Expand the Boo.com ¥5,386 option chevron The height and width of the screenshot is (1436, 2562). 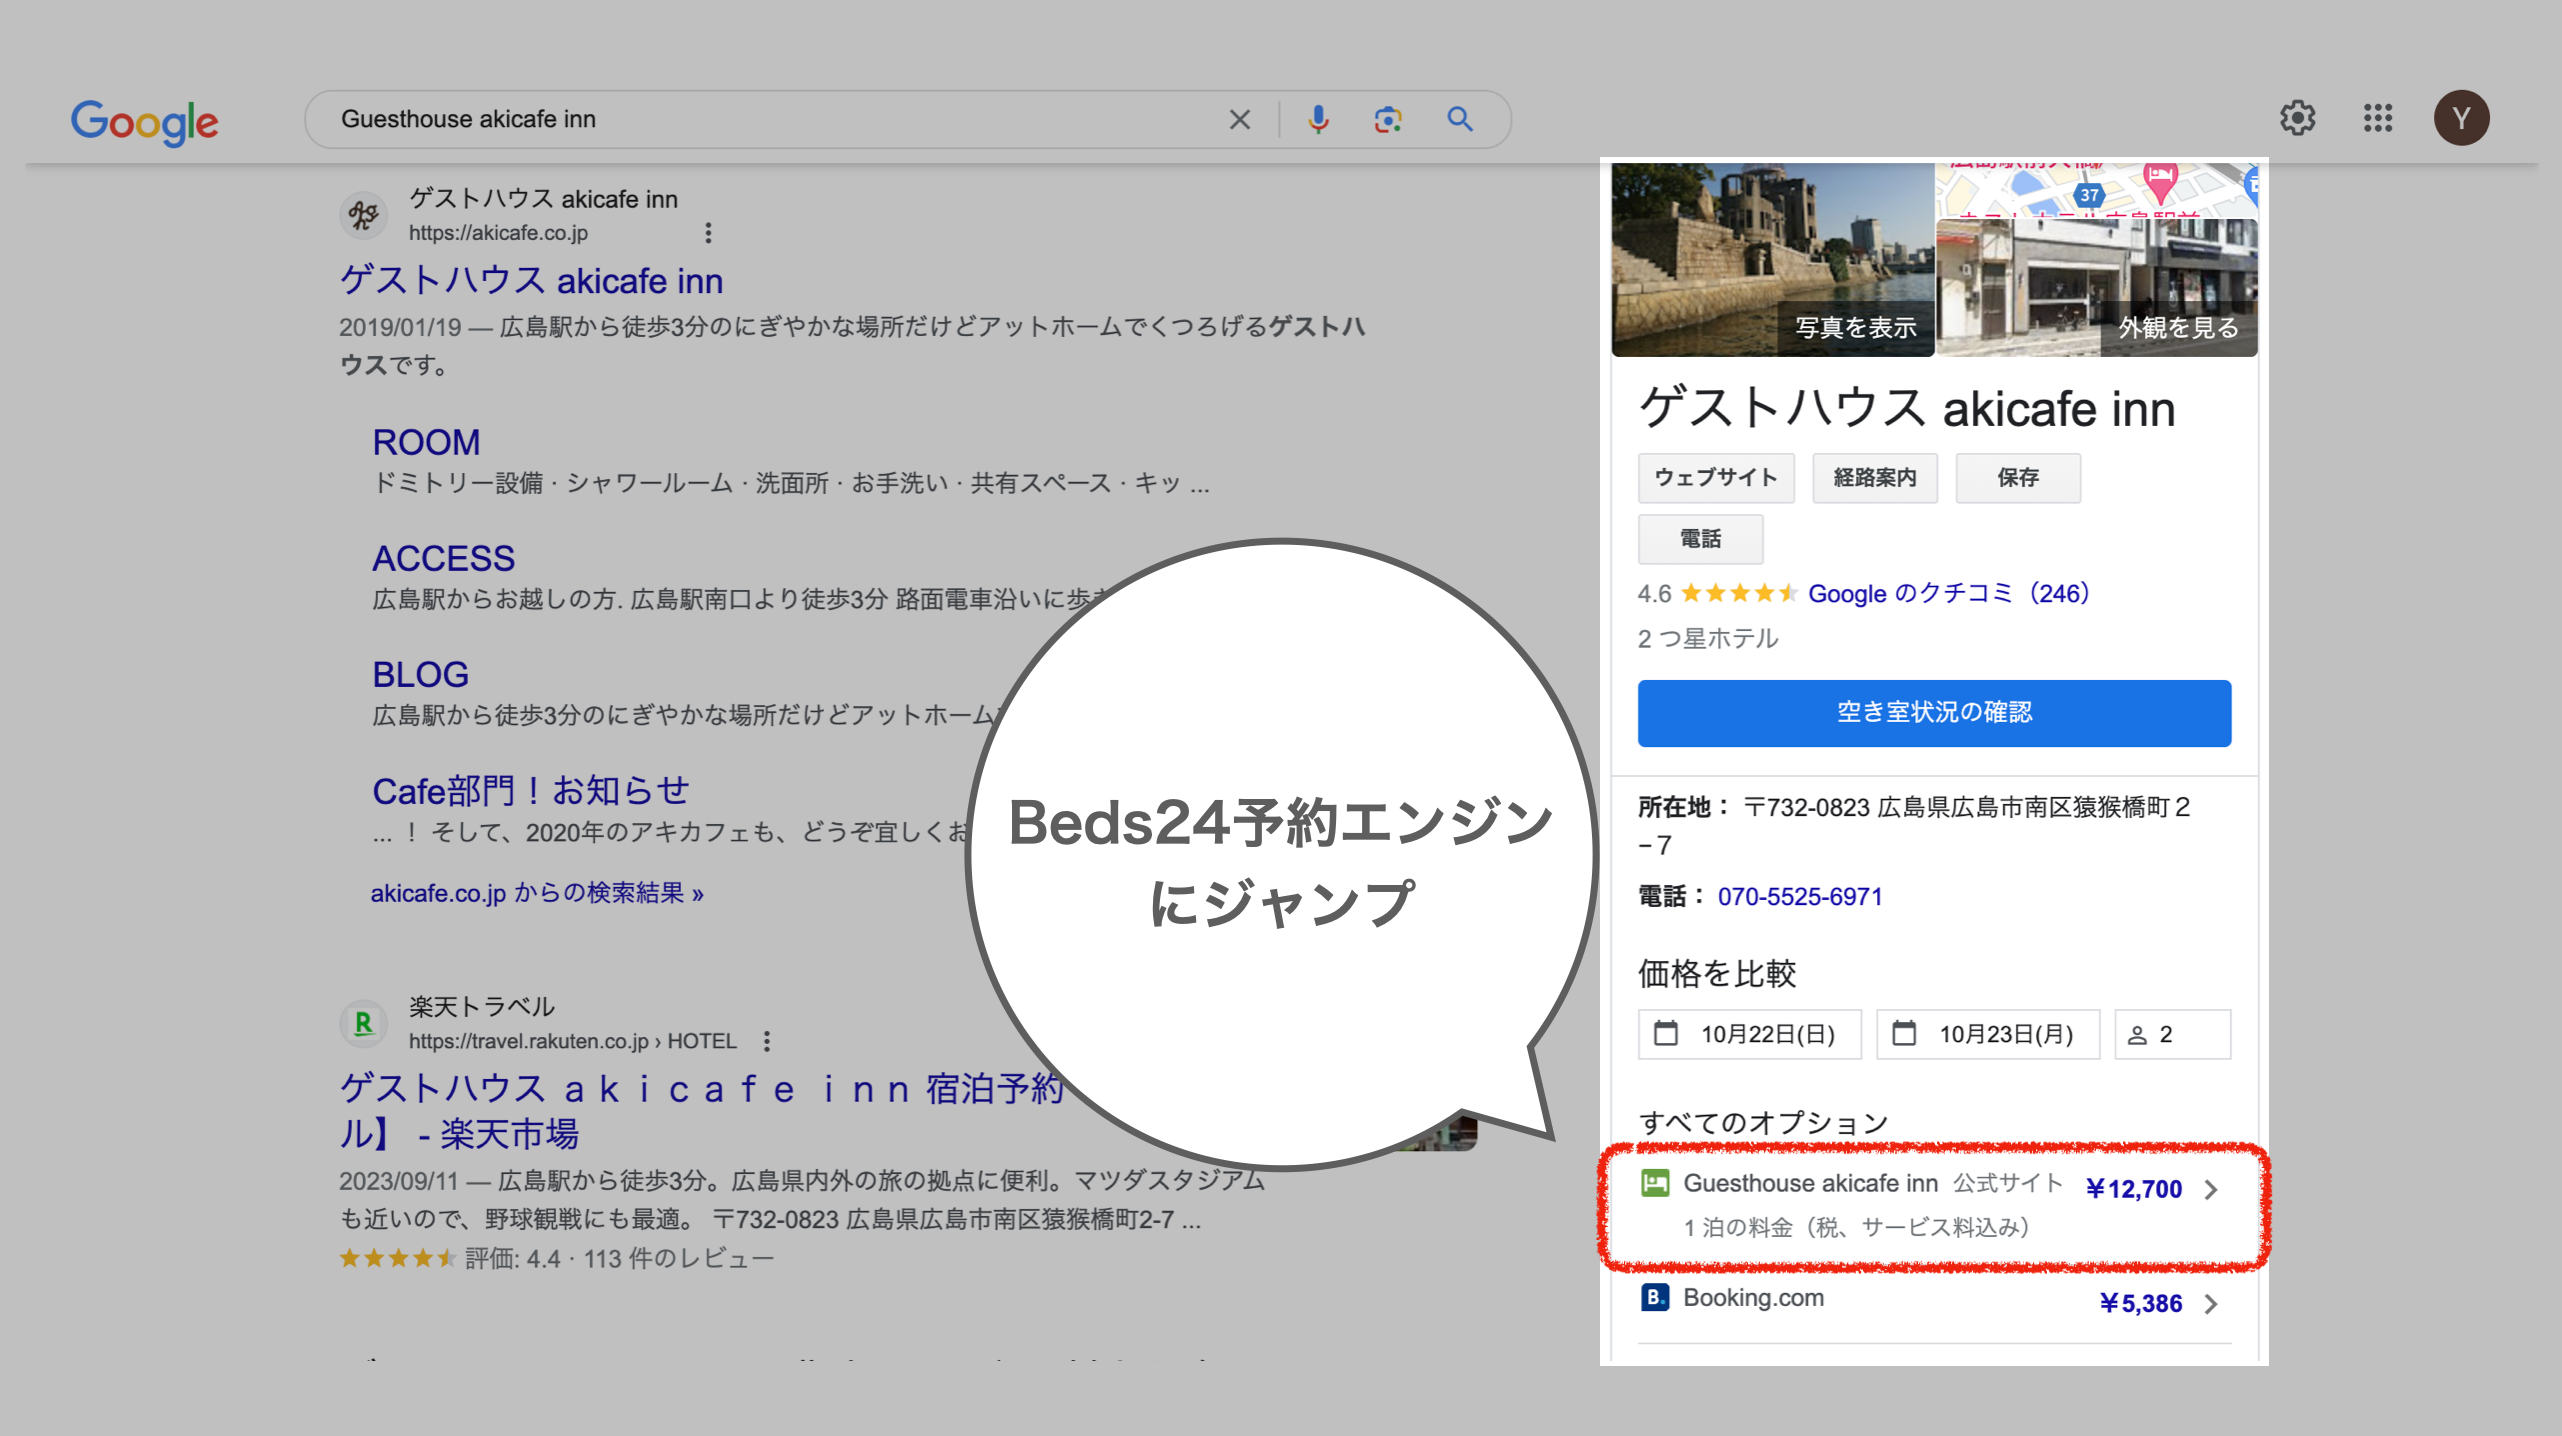(2211, 1304)
